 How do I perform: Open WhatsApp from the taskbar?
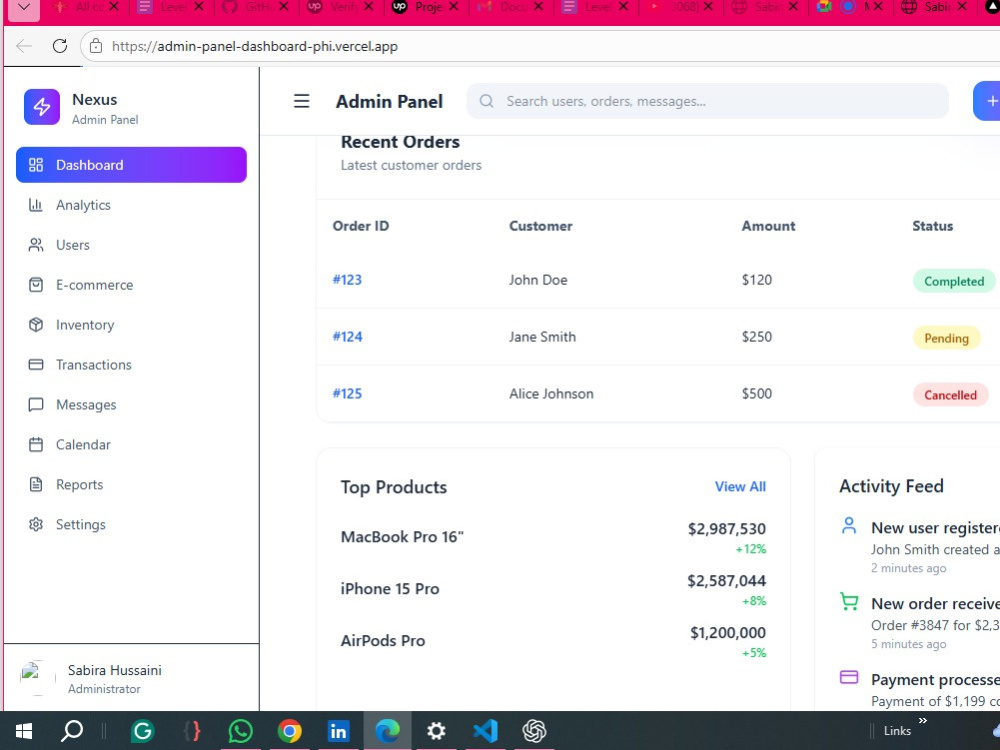[x=240, y=731]
